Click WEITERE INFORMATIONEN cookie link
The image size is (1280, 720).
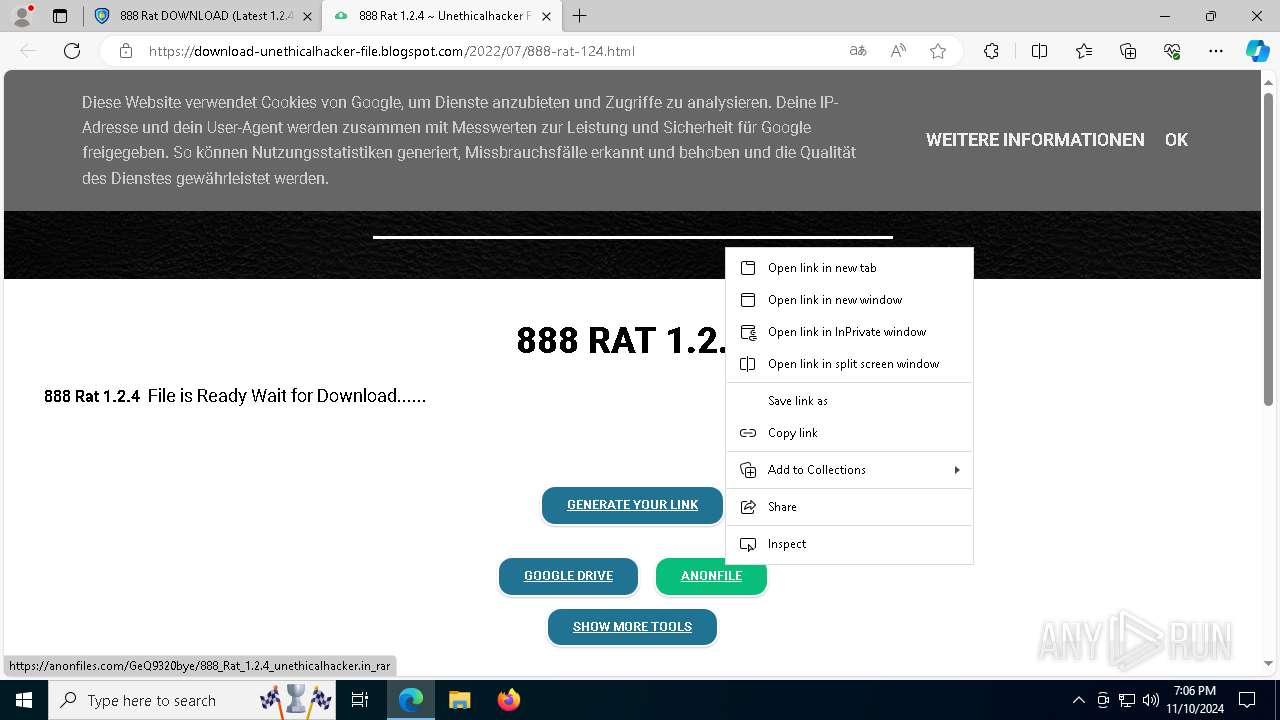click(1035, 140)
